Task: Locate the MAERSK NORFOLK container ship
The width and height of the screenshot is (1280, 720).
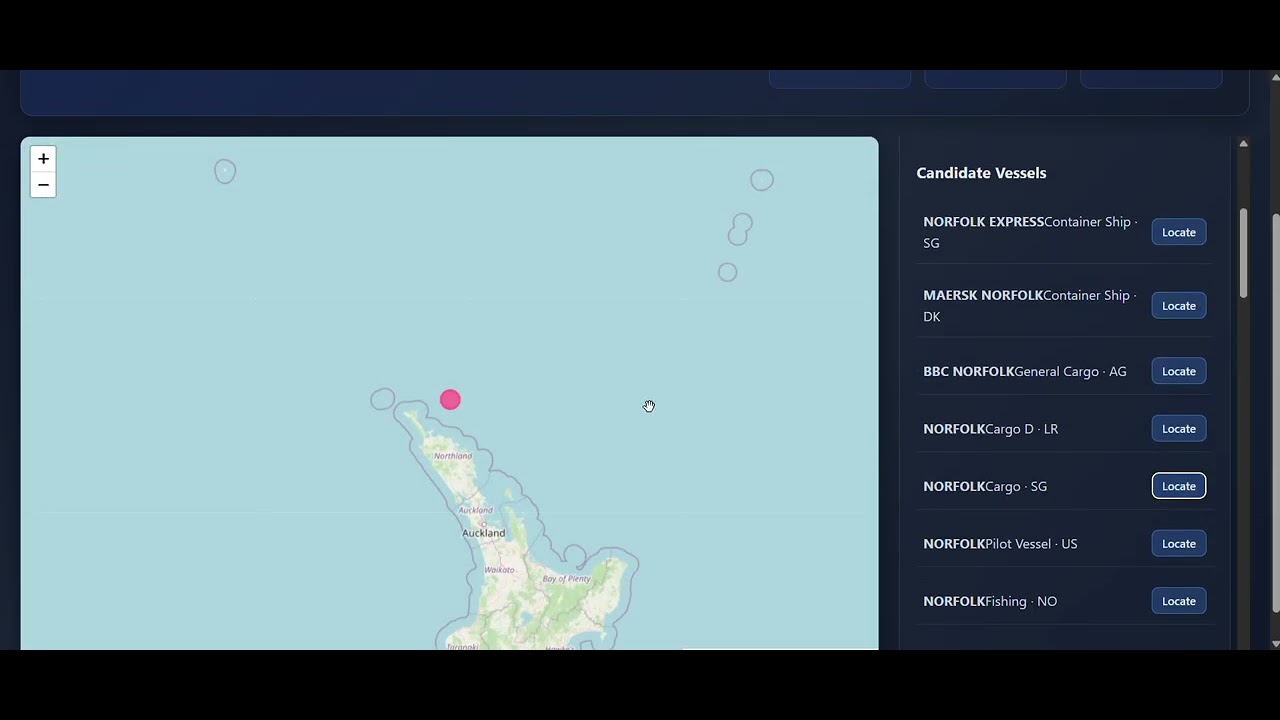Action: click(x=1179, y=306)
